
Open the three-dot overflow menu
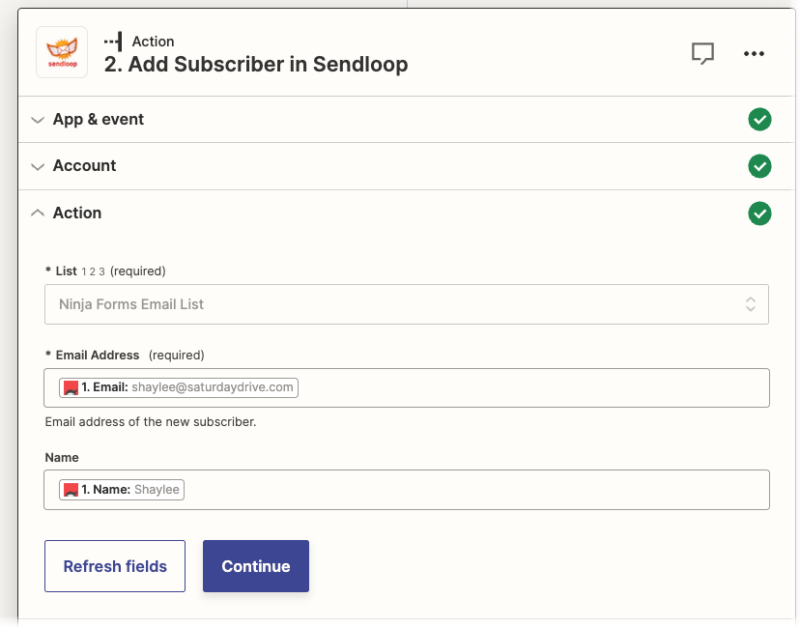tap(754, 54)
